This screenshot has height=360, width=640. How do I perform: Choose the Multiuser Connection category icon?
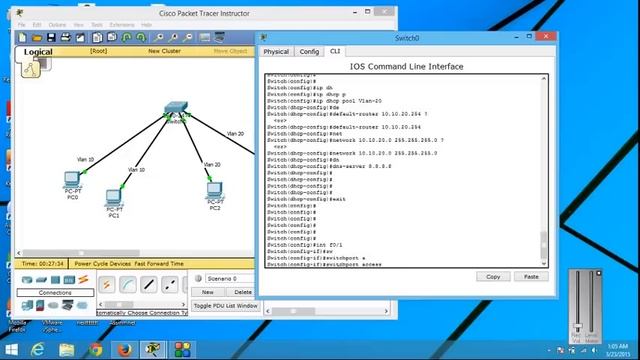coord(82,305)
